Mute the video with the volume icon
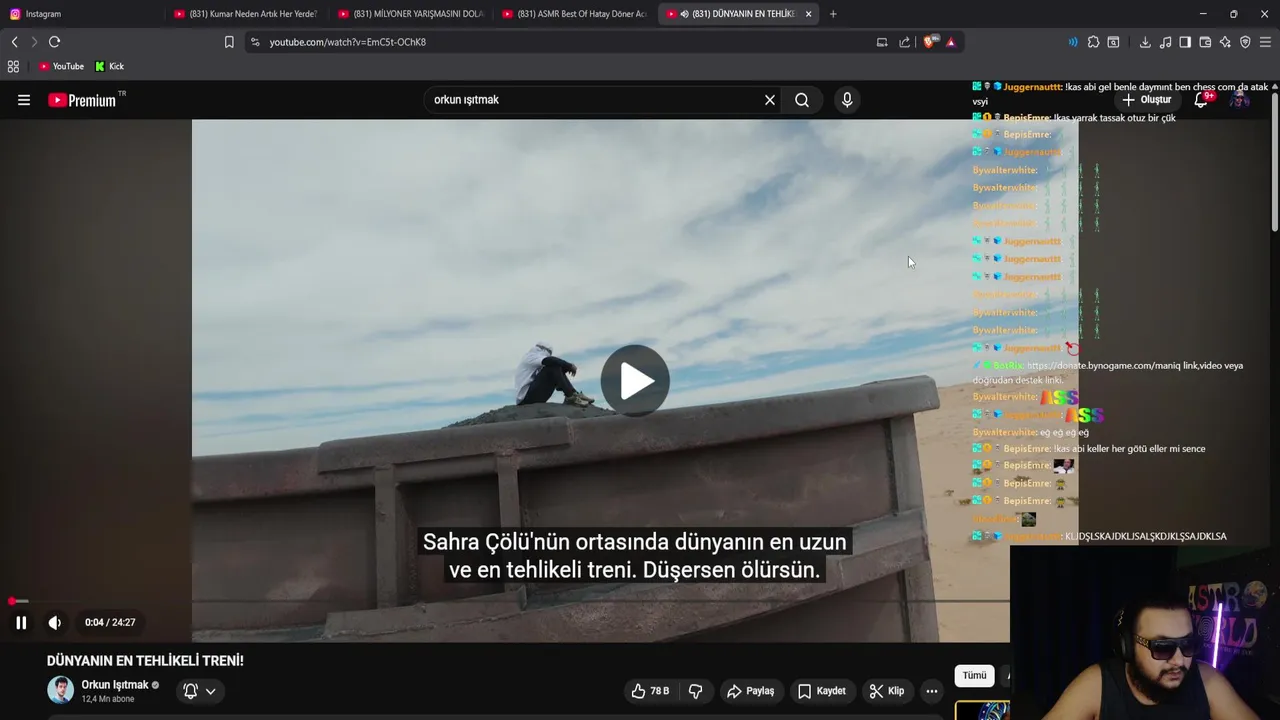This screenshot has height=720, width=1280. coord(55,622)
